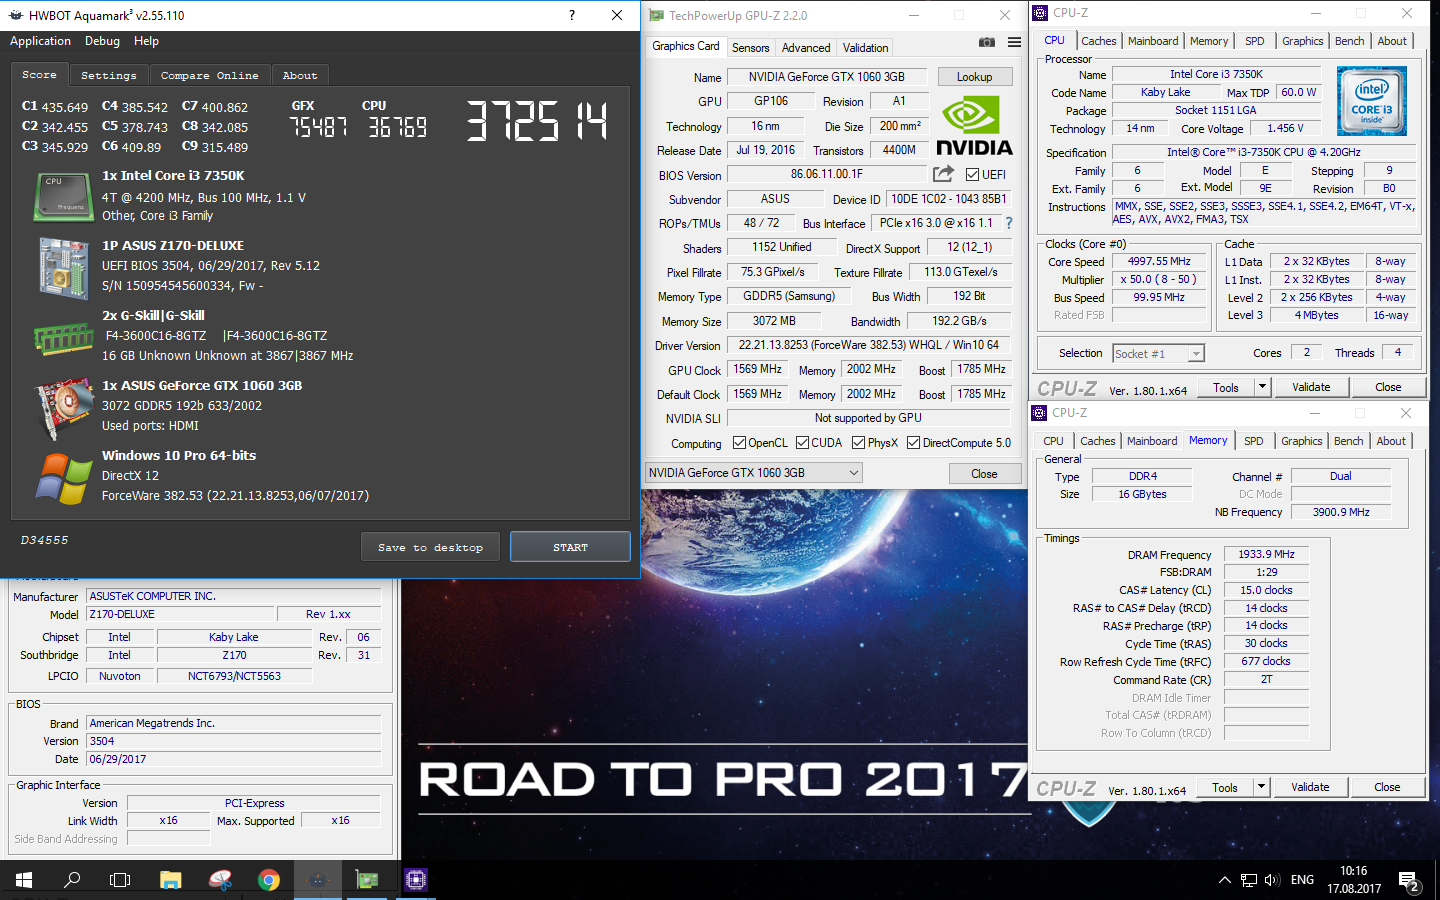The width and height of the screenshot is (1440, 900).
Task: Show hidden system tray icons
Action: pyautogui.click(x=1224, y=880)
